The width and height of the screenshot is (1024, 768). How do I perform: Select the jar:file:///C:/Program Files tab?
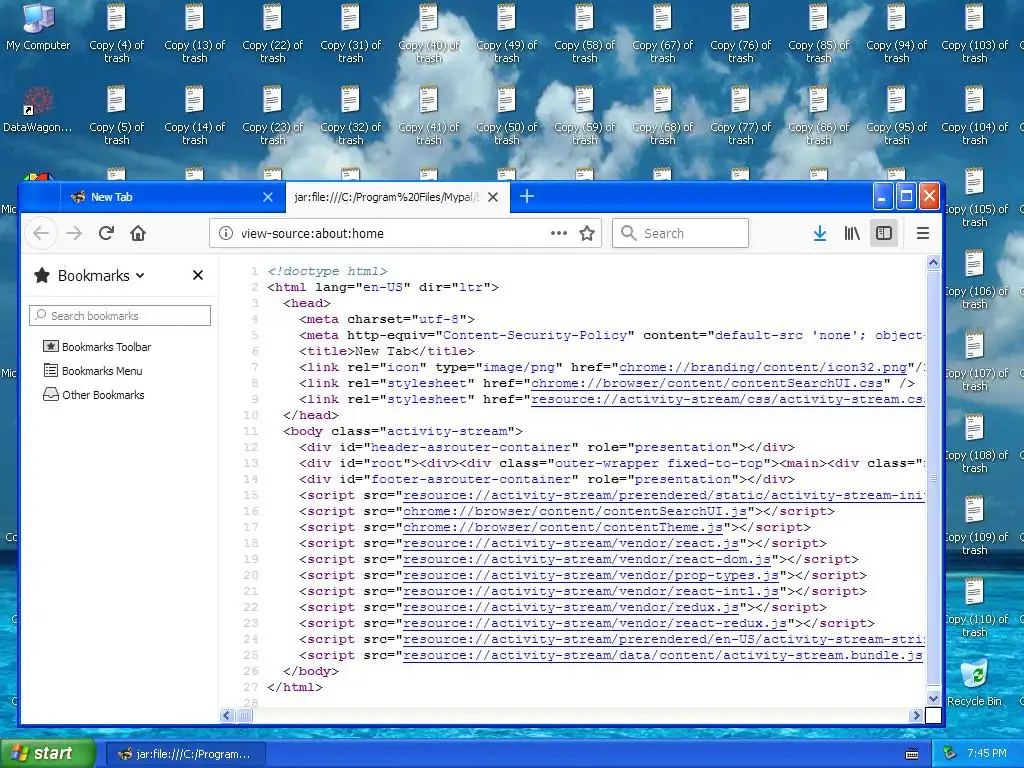click(387, 197)
